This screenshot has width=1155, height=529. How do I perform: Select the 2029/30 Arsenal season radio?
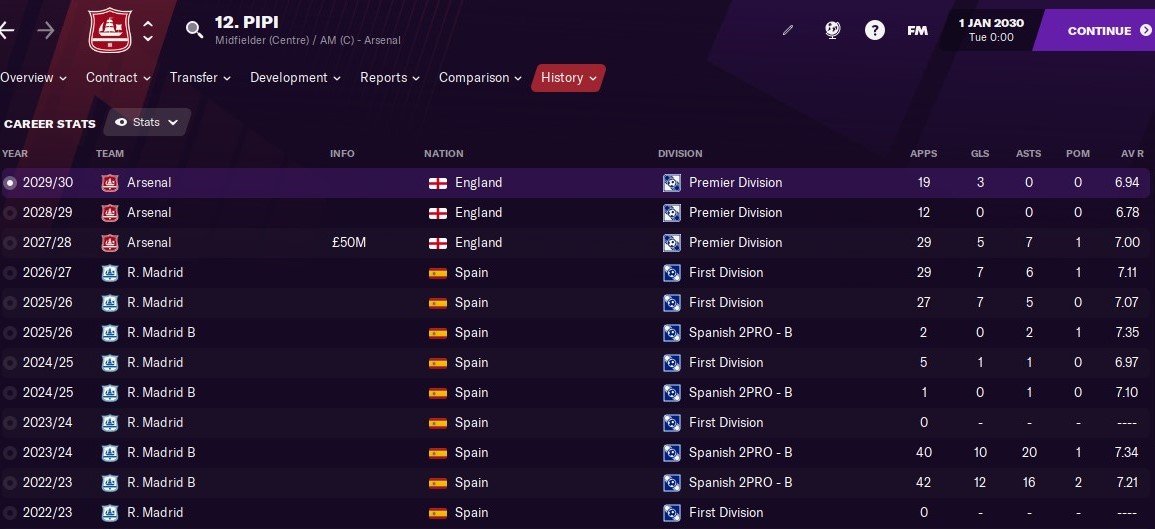(10, 183)
